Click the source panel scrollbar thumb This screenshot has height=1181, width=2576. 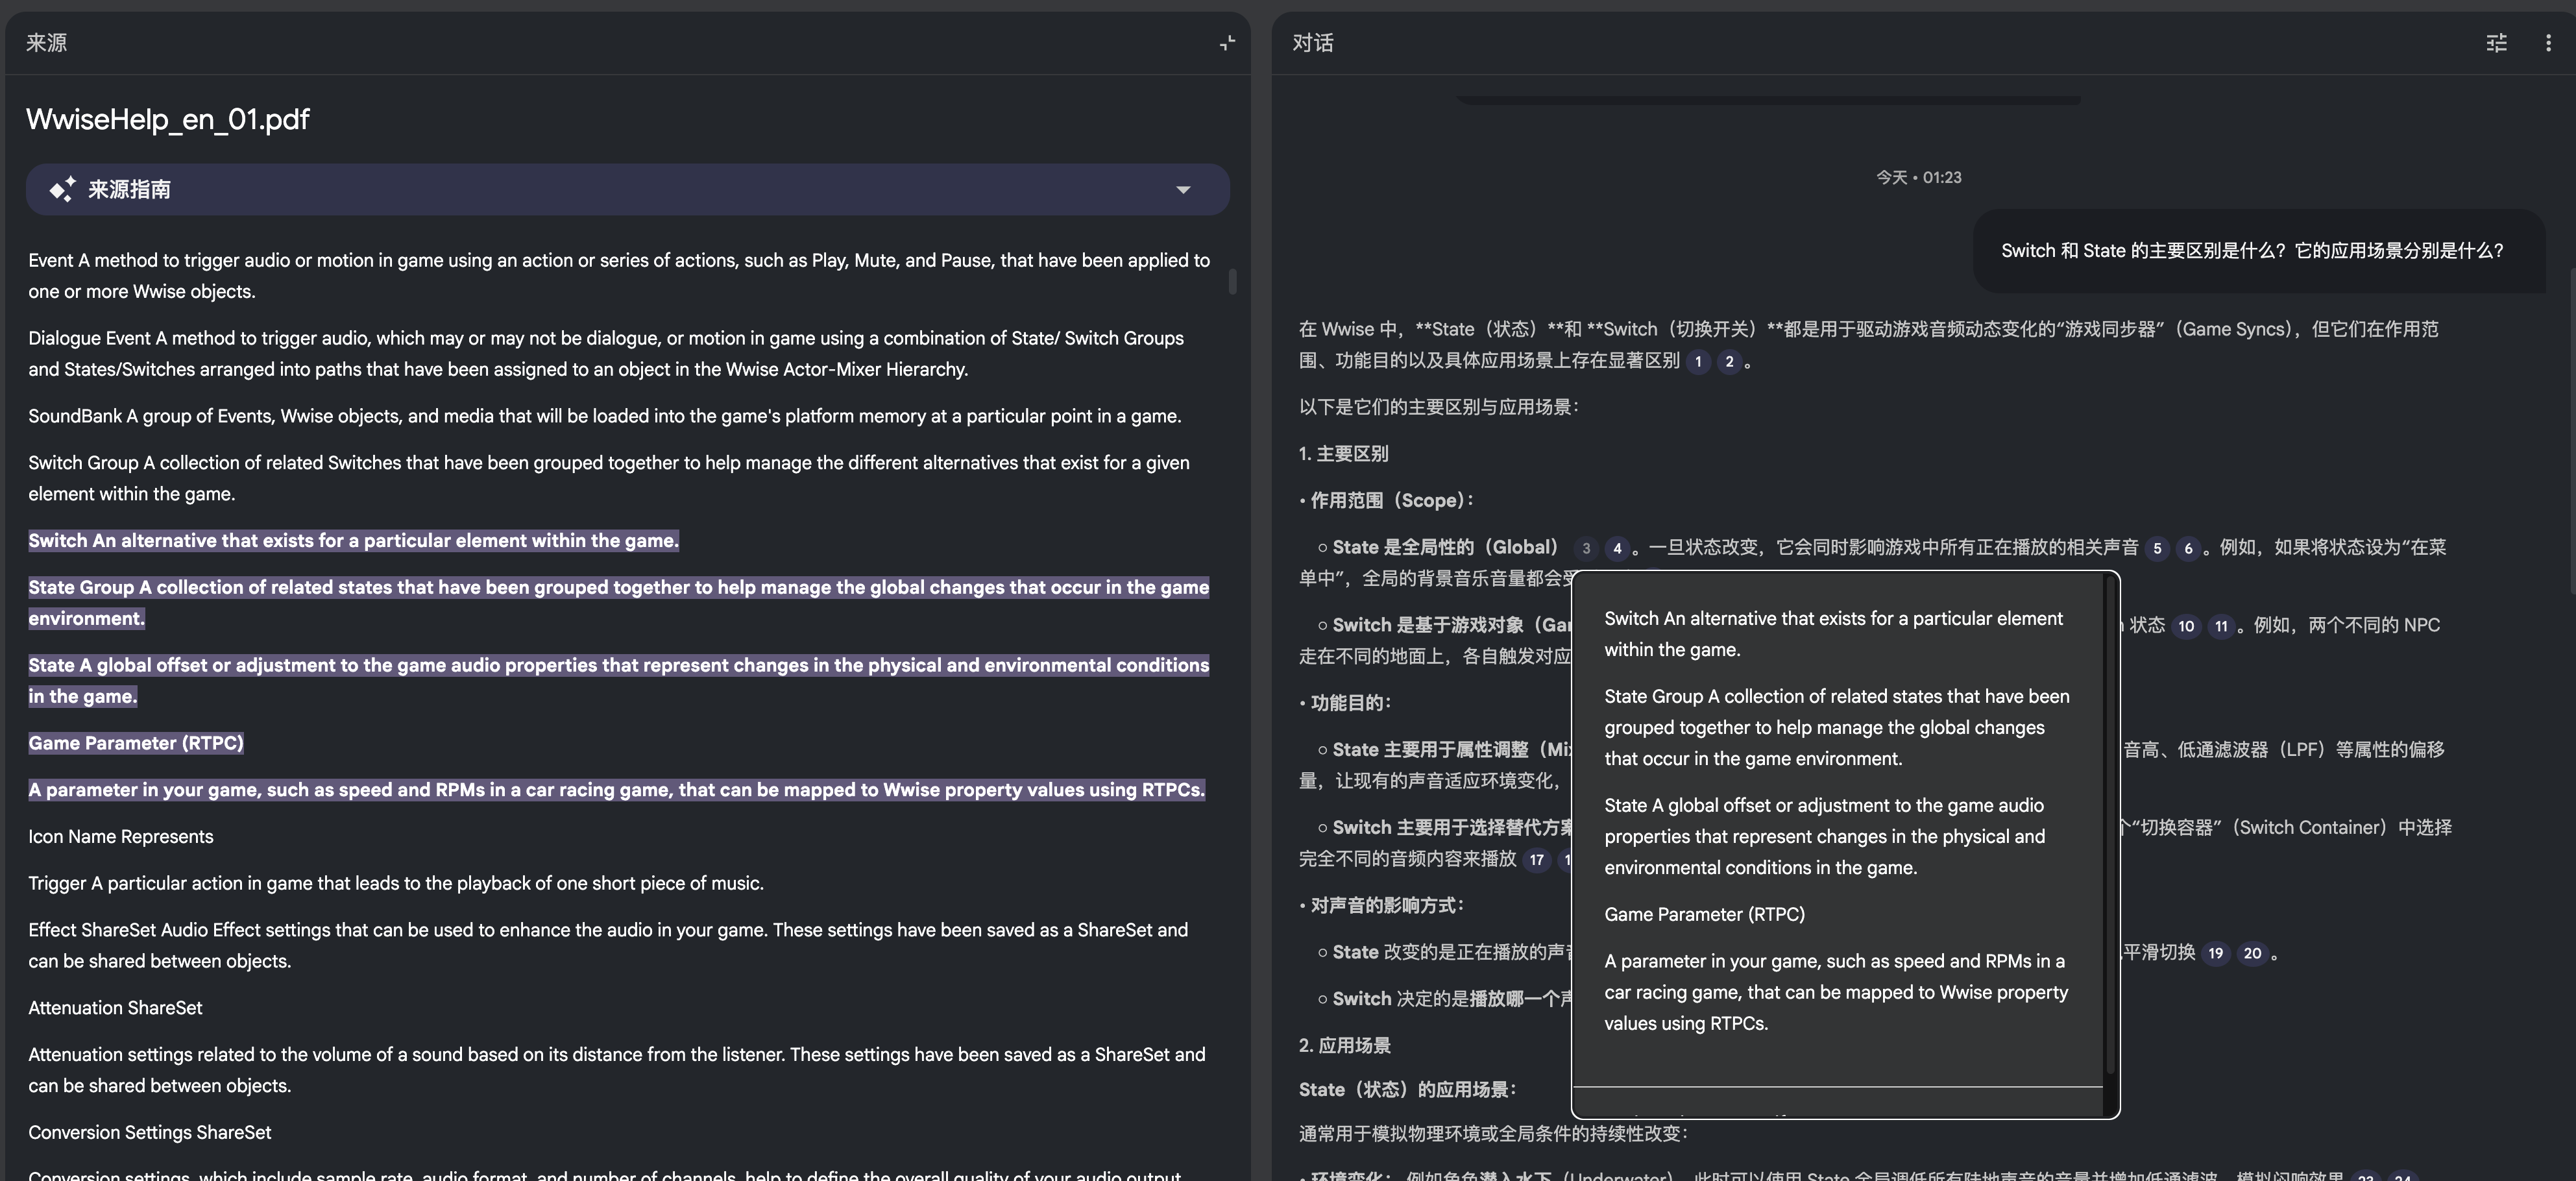pyautogui.click(x=1232, y=281)
